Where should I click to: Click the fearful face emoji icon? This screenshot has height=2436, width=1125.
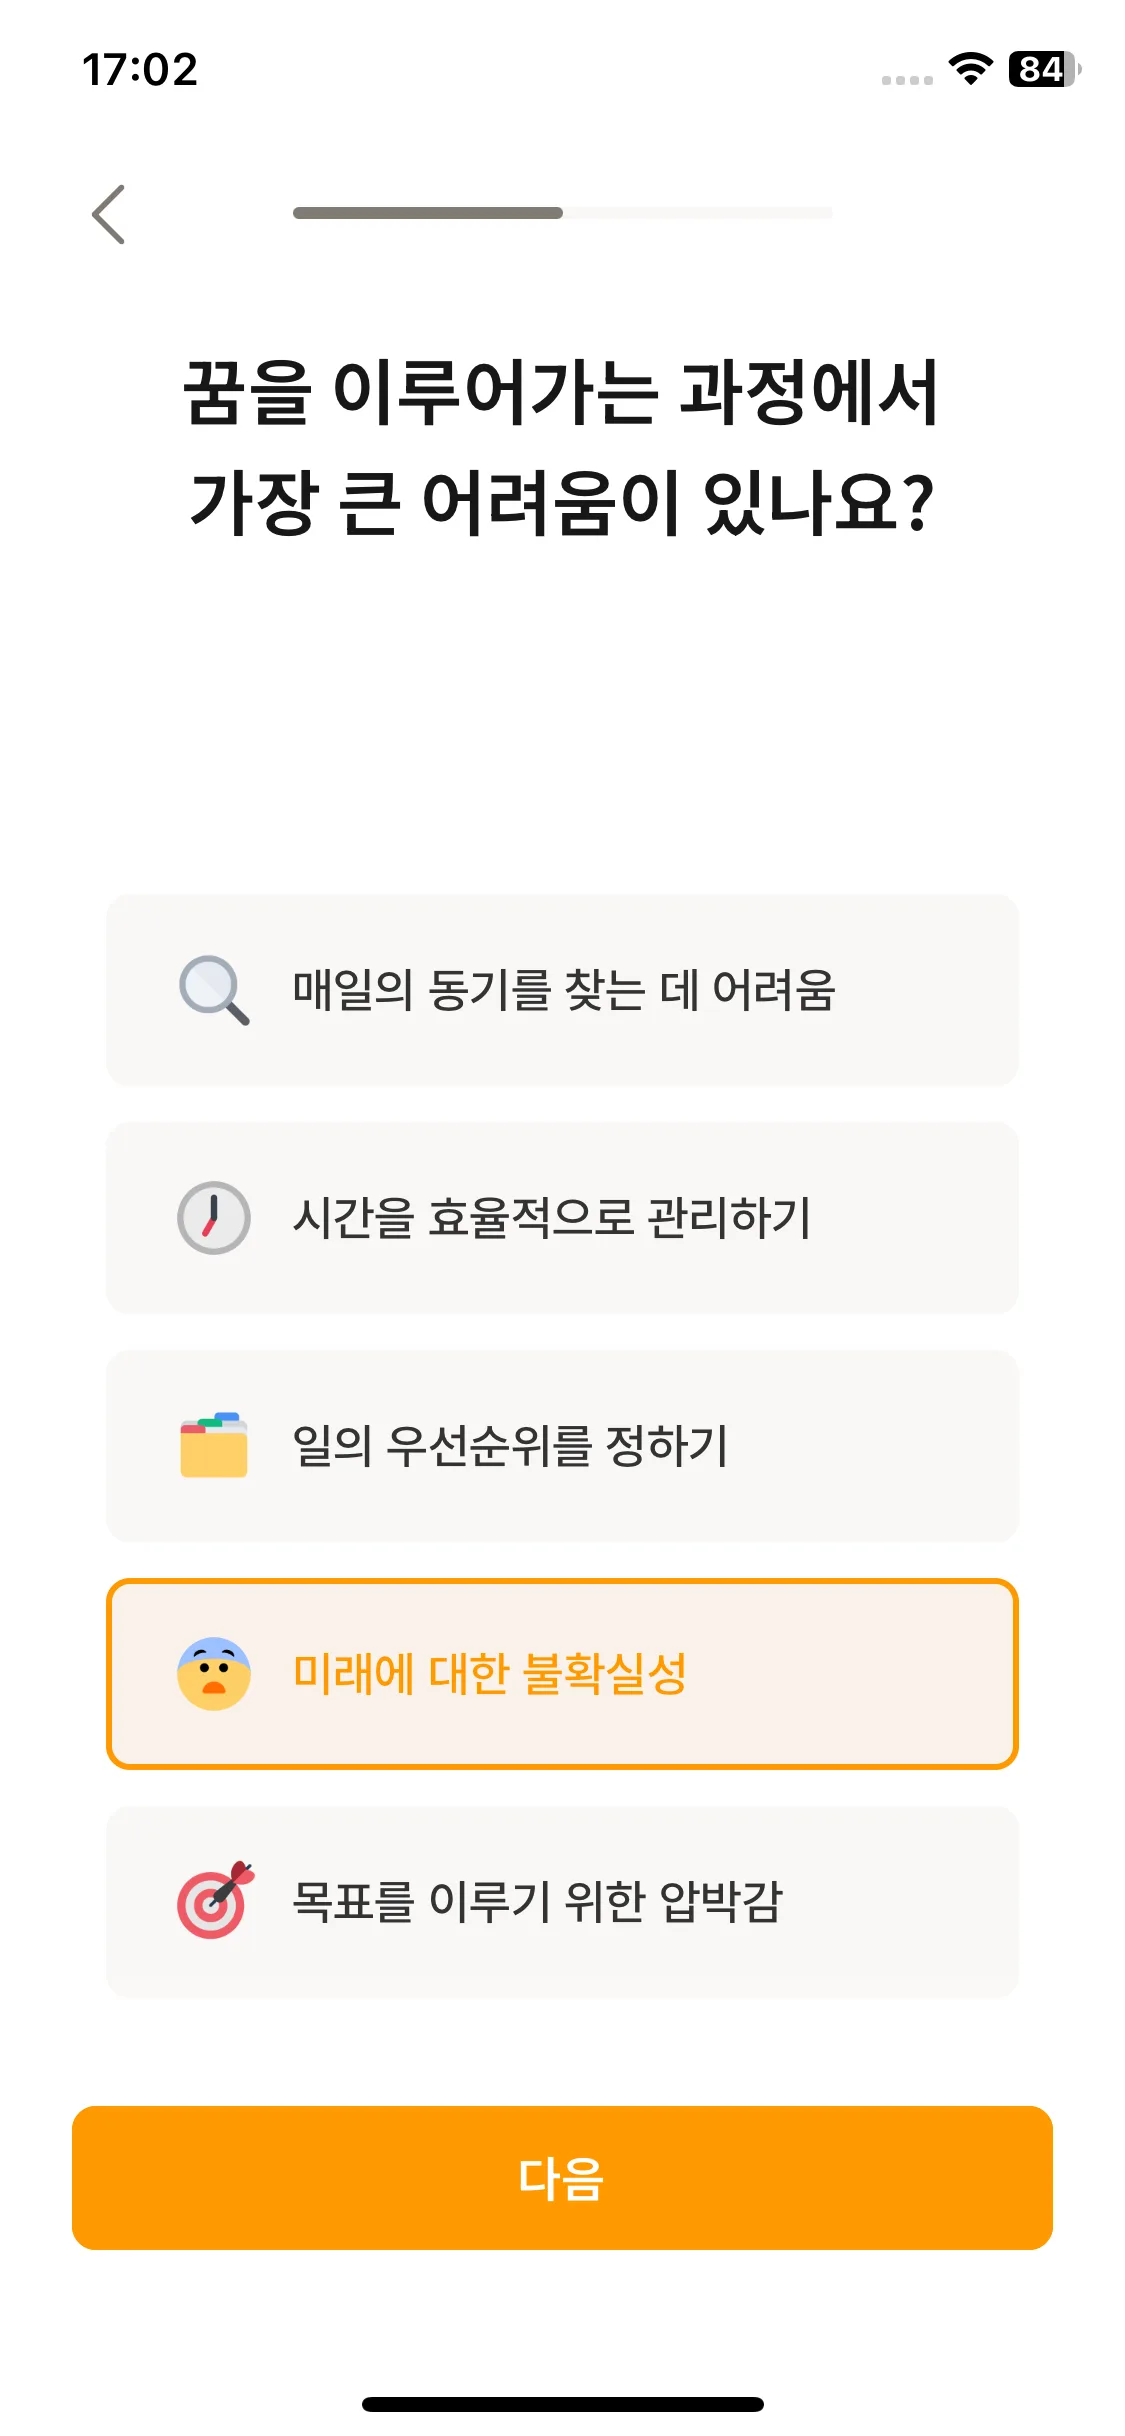[x=214, y=1673]
